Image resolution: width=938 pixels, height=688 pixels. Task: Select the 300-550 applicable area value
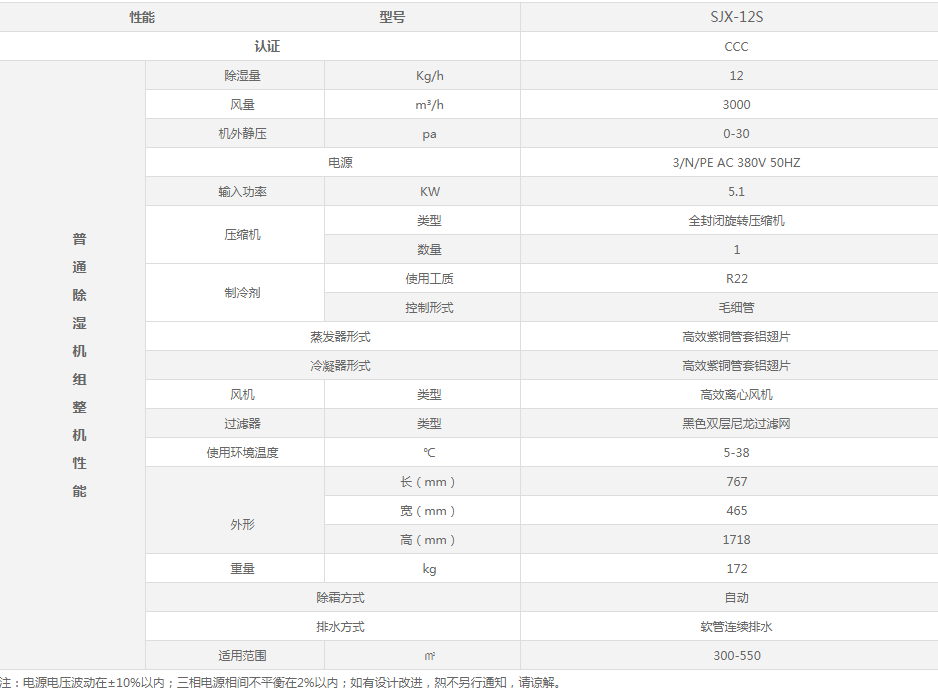pyautogui.click(x=736, y=656)
